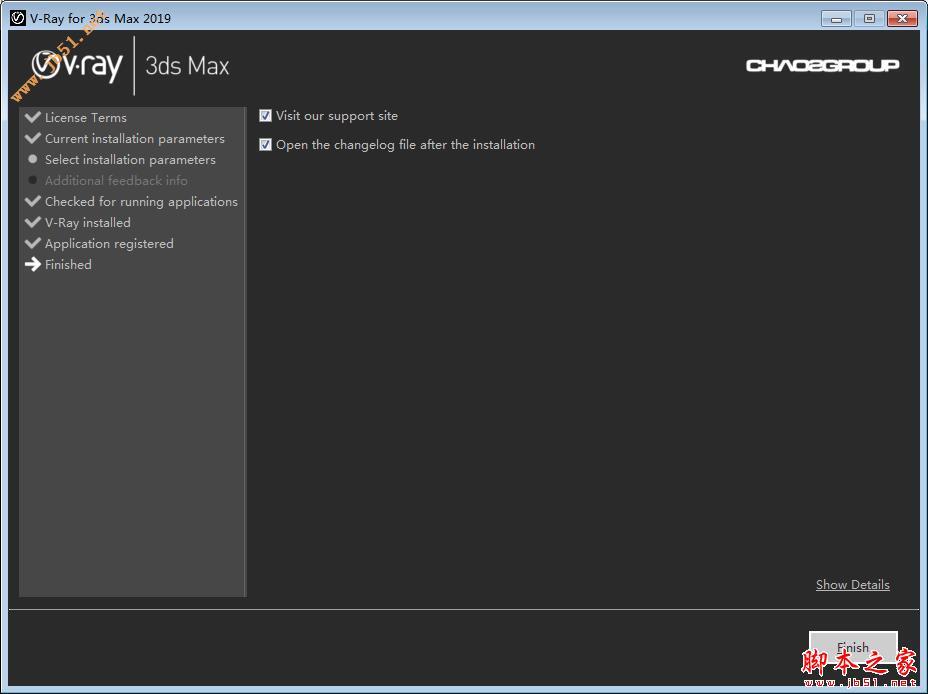The width and height of the screenshot is (928, 694).
Task: Select the Finished step
Action: [x=68, y=264]
